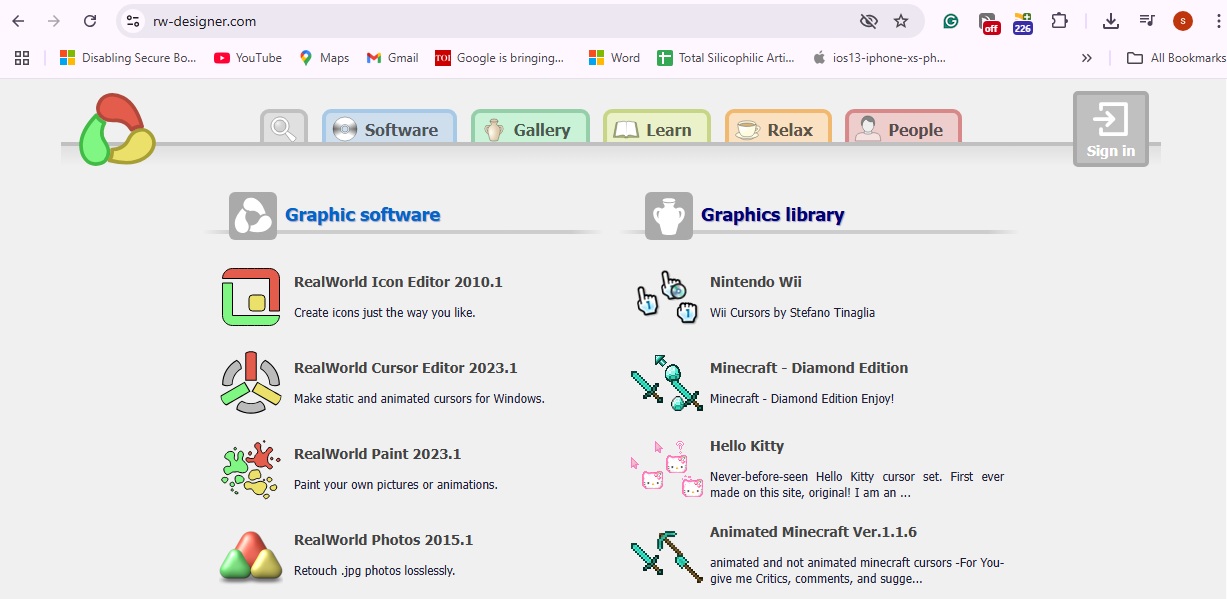Click the RealWorld Icon Editor app icon
1227x599 pixels.
(251, 297)
